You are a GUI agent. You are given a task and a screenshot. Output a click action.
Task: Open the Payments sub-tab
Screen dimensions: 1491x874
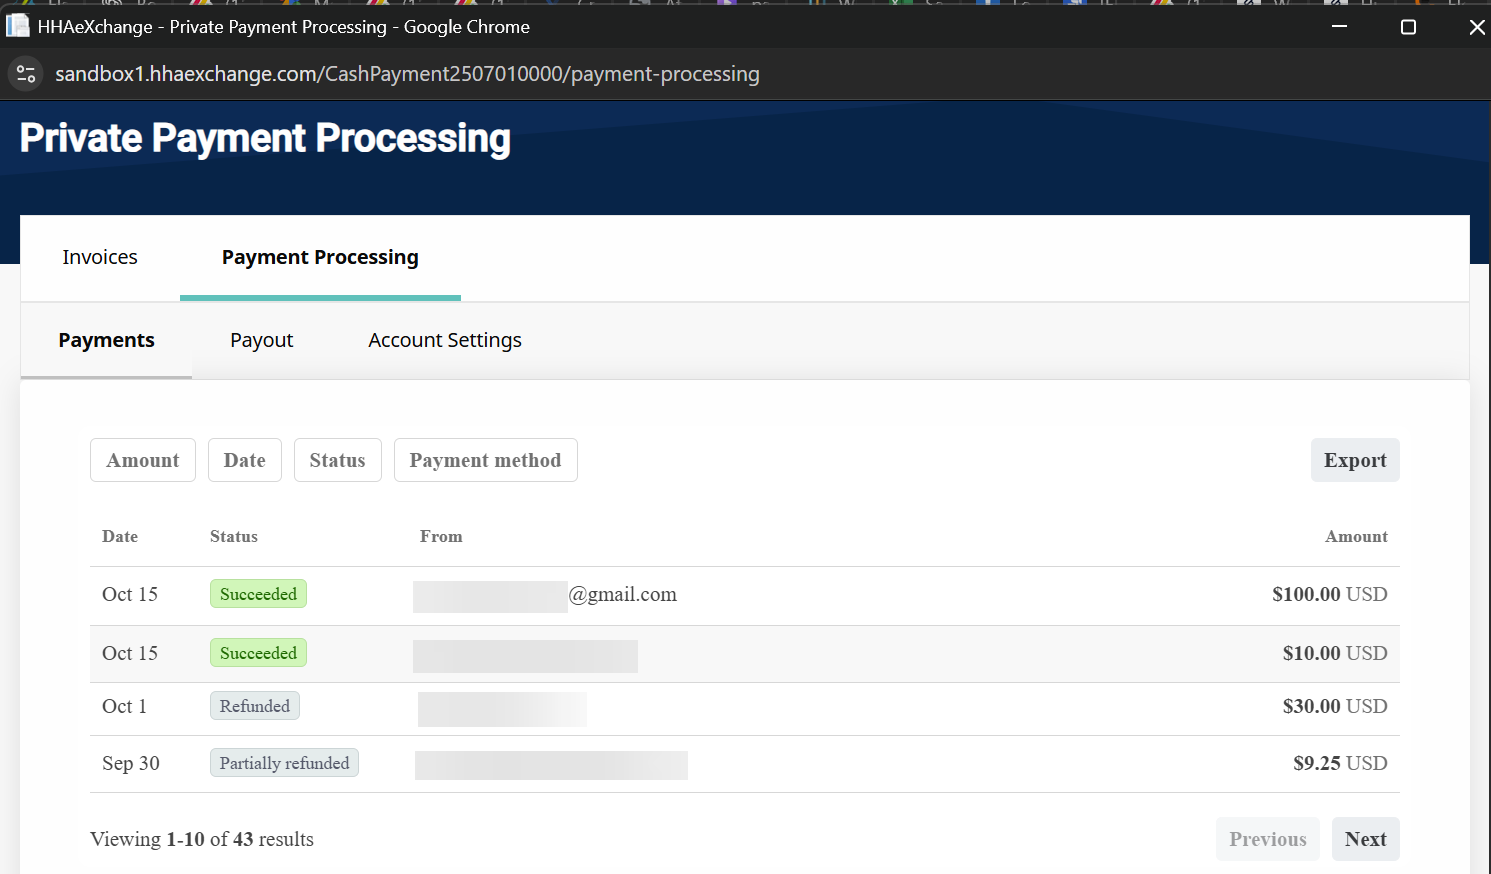106,340
